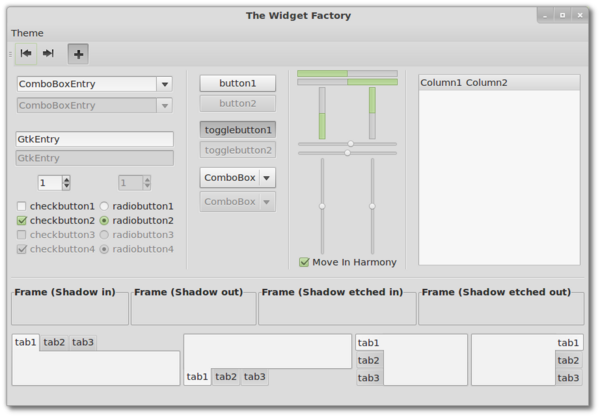Click the go-to-first toolbar icon

pyautogui.click(x=26, y=53)
